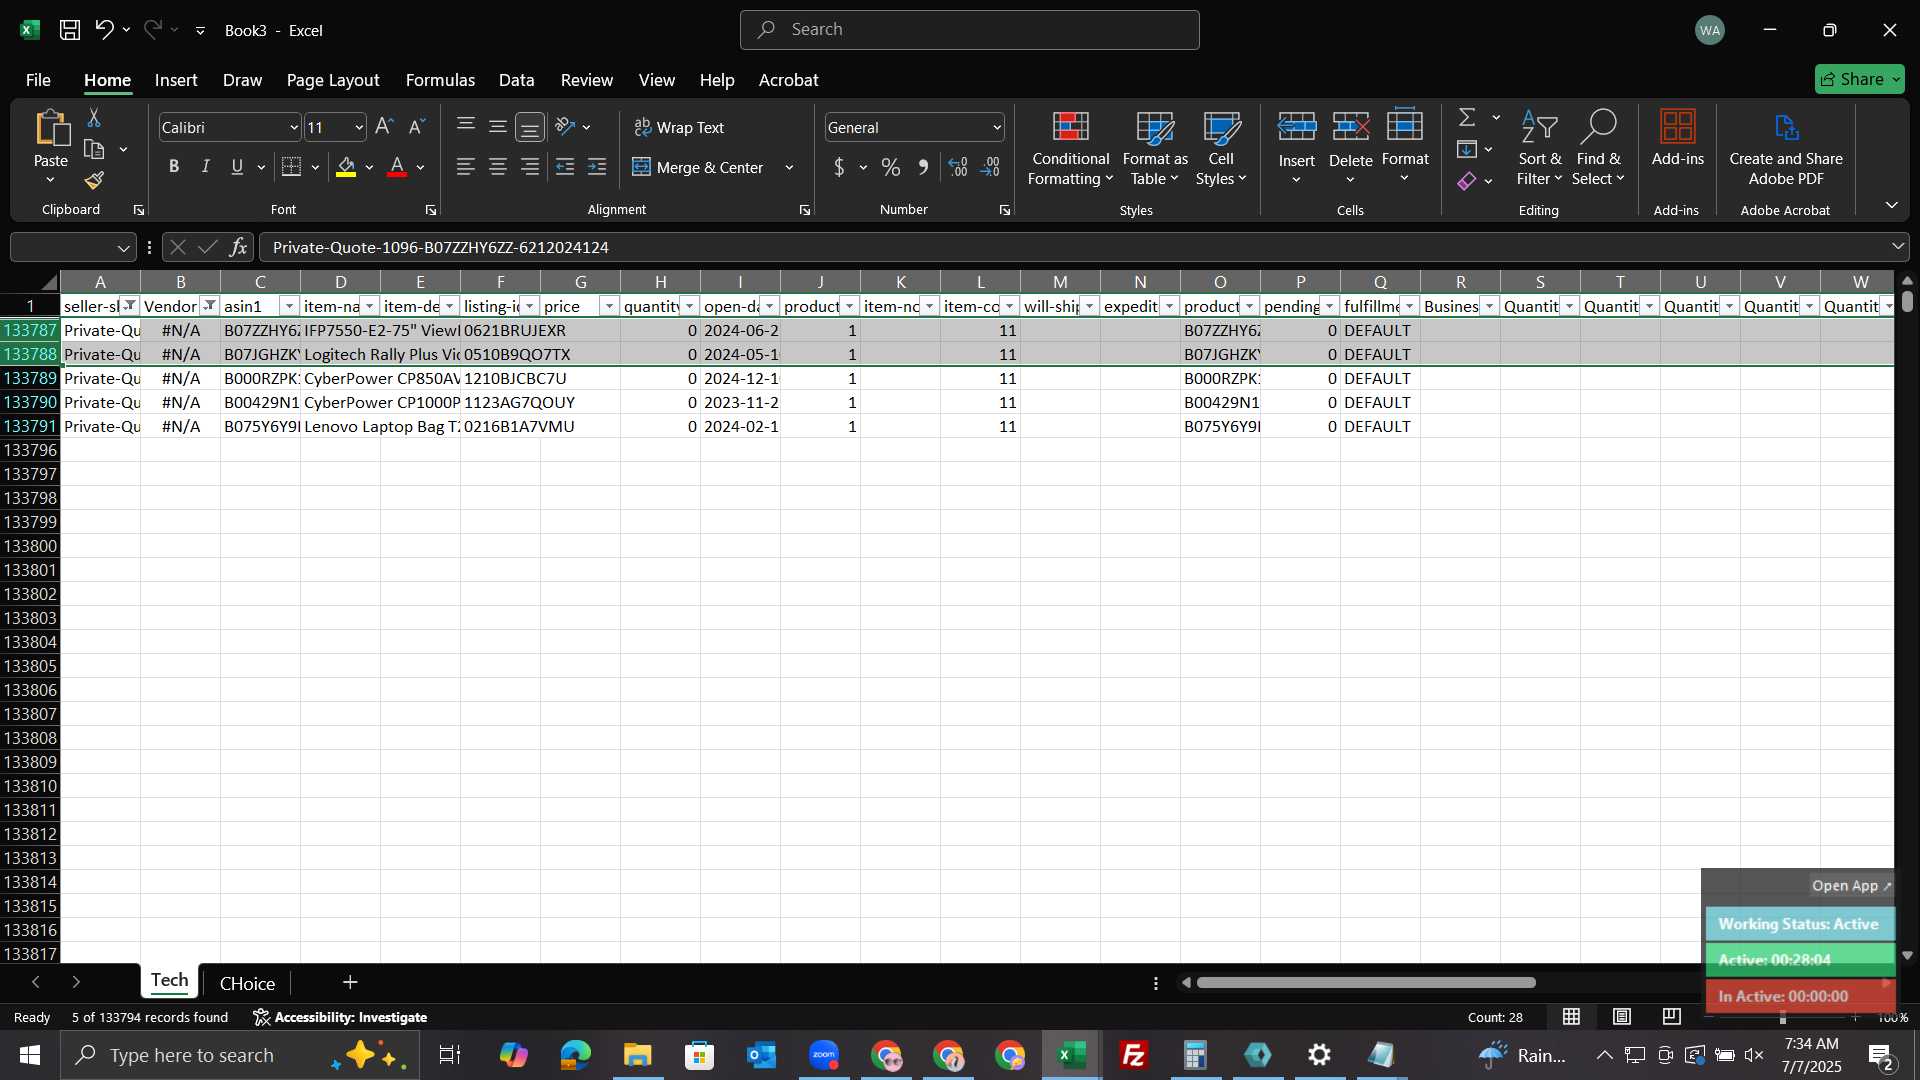Click the Insert Function fx icon

(x=238, y=247)
